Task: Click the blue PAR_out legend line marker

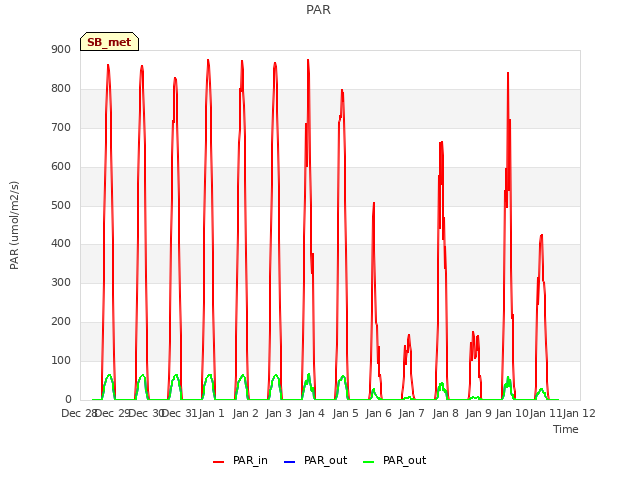Action: point(289,462)
